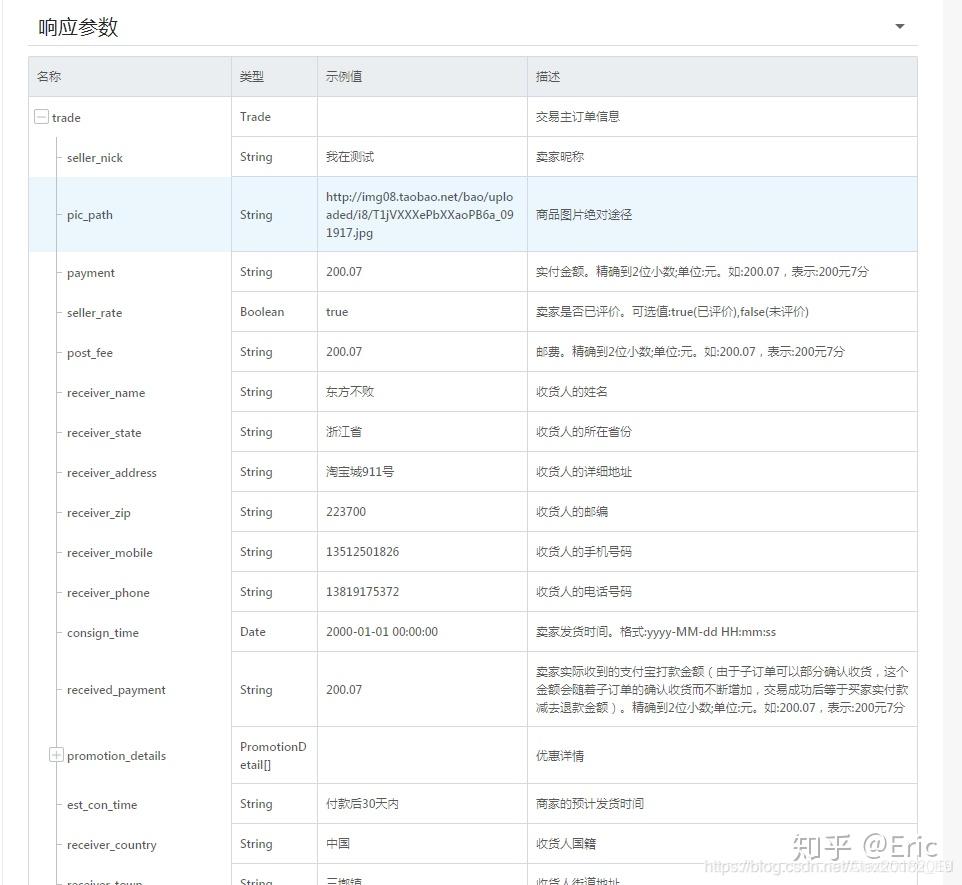
Task: Click the taobao image URL example value
Action: [x=420, y=215]
